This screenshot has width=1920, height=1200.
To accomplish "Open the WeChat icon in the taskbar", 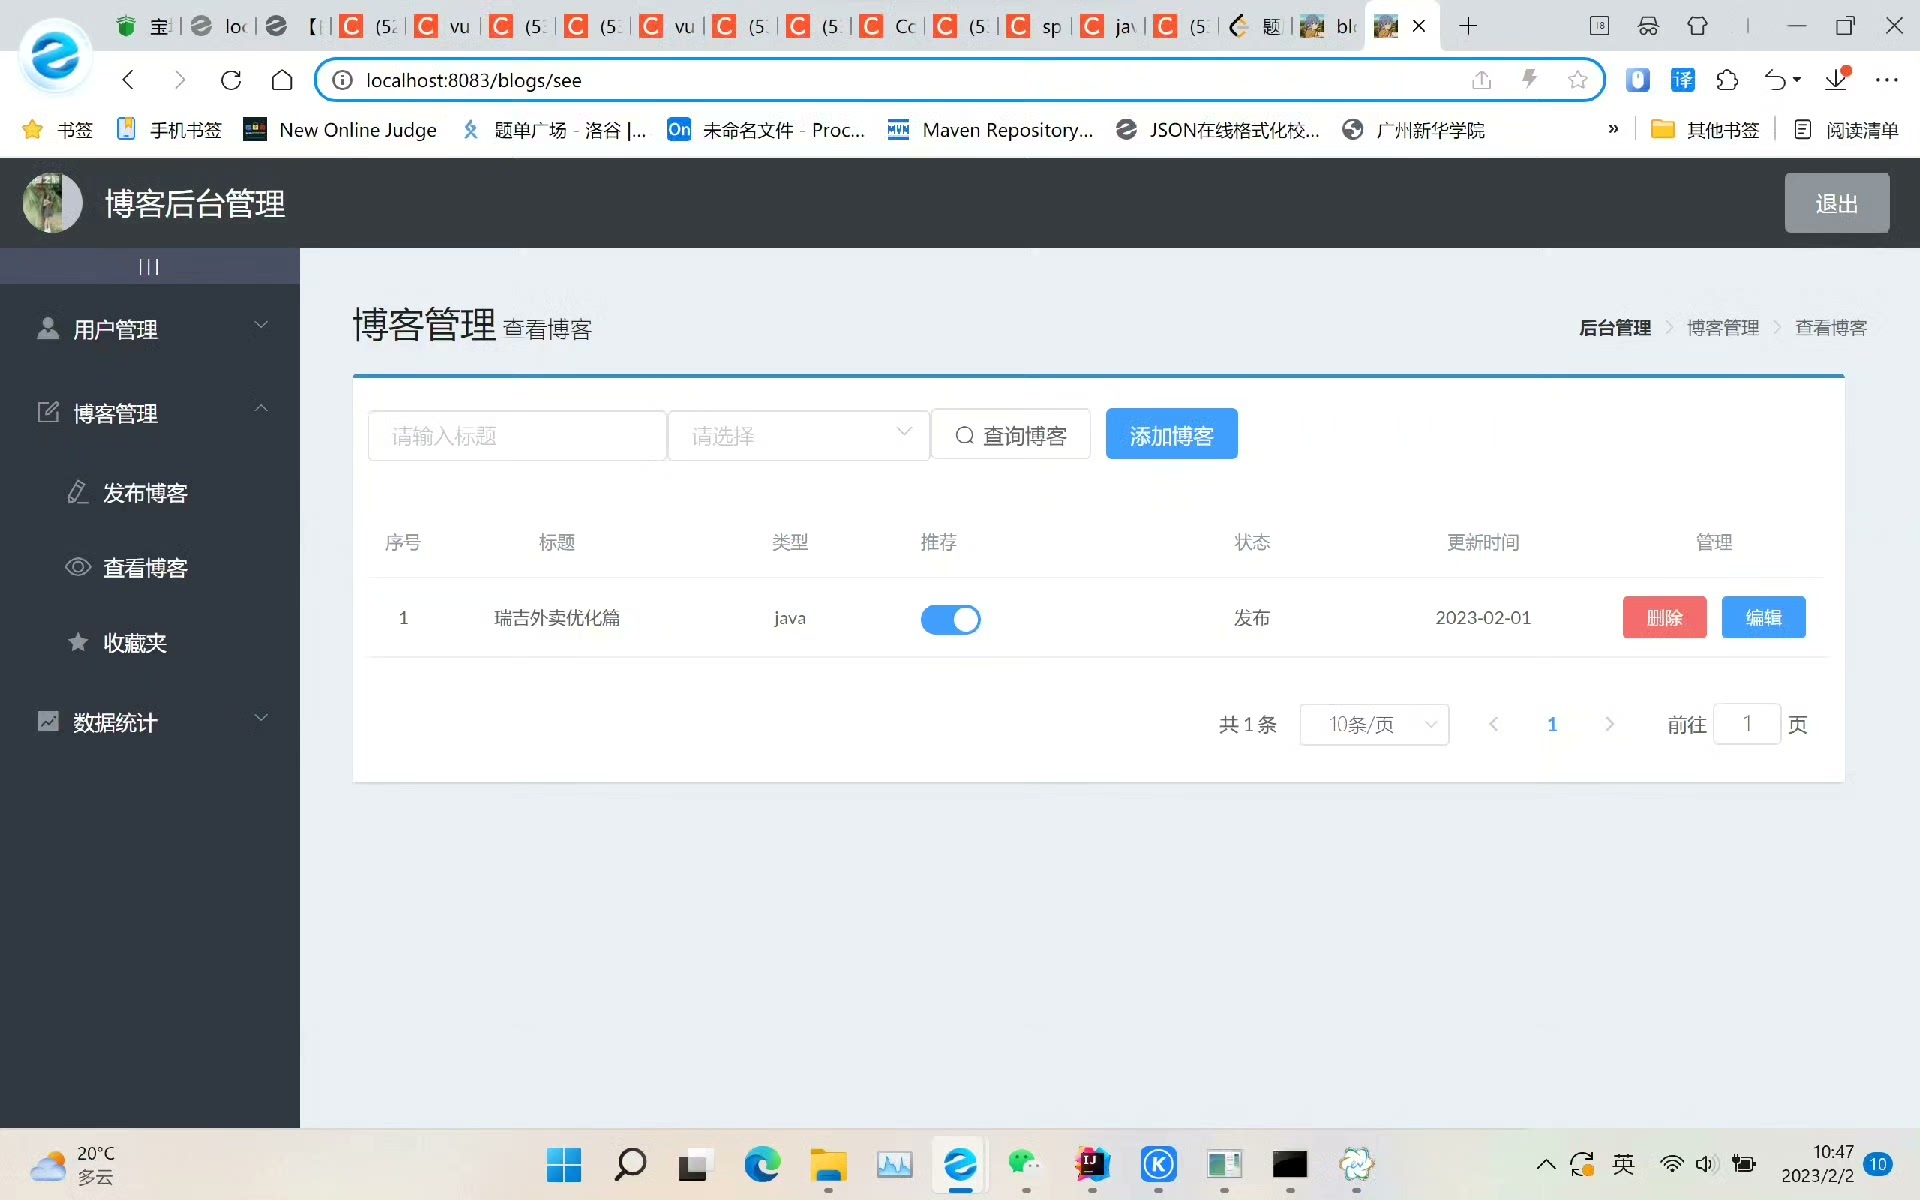I will [x=1025, y=1164].
